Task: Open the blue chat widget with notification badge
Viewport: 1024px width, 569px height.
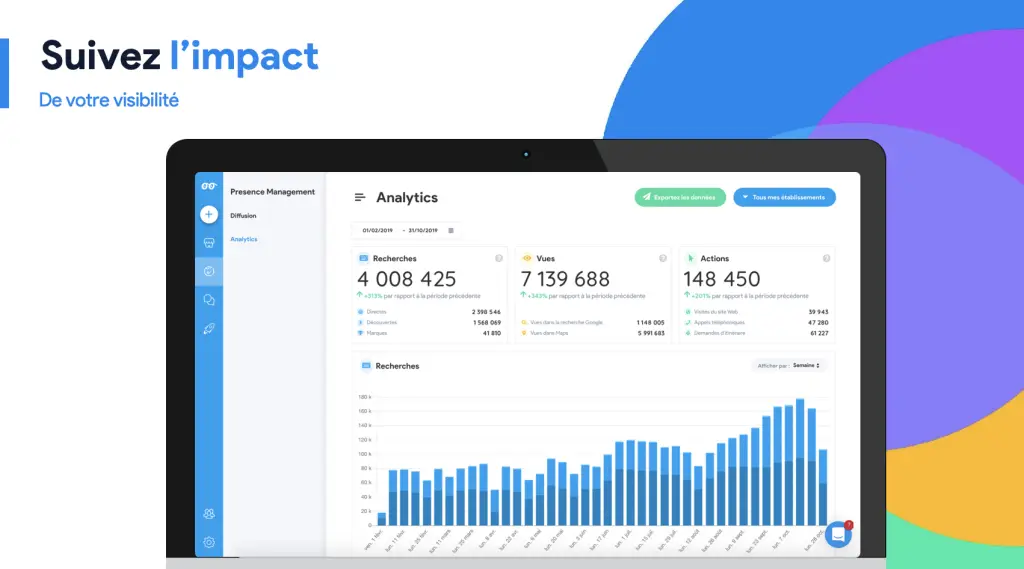Action: (x=838, y=535)
